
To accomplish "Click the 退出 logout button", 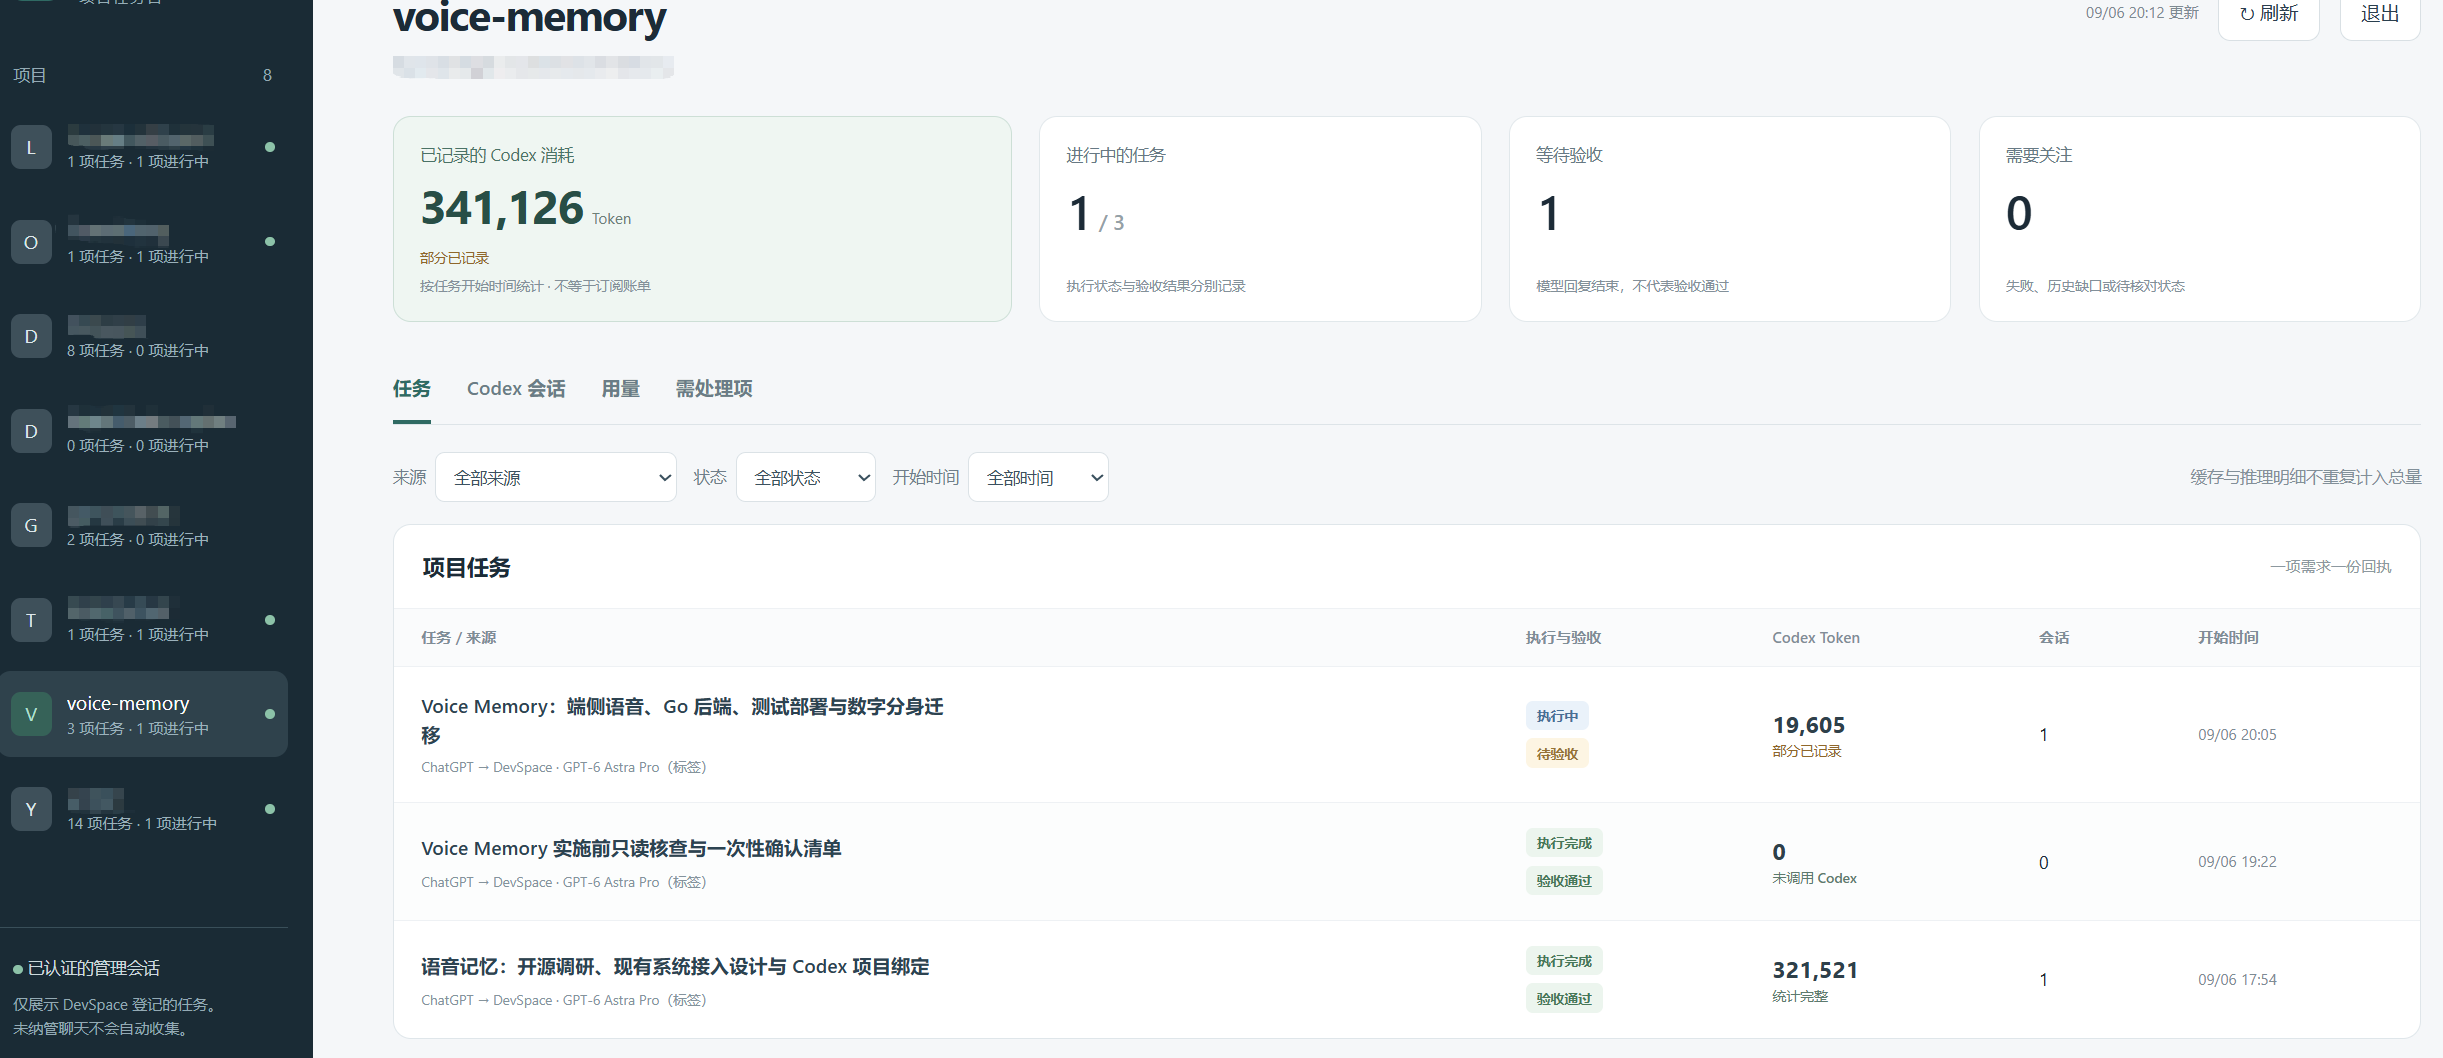I will point(2380,14).
